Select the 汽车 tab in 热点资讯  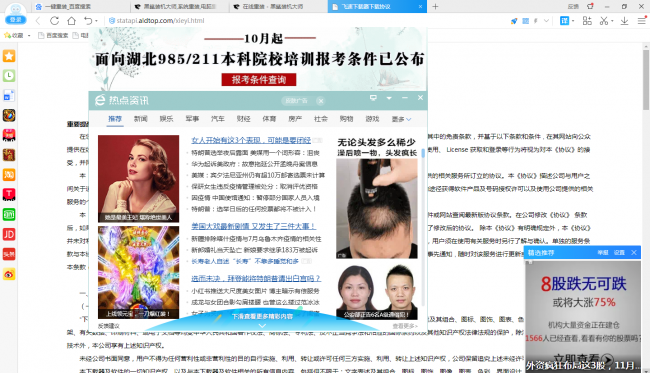[218, 119]
